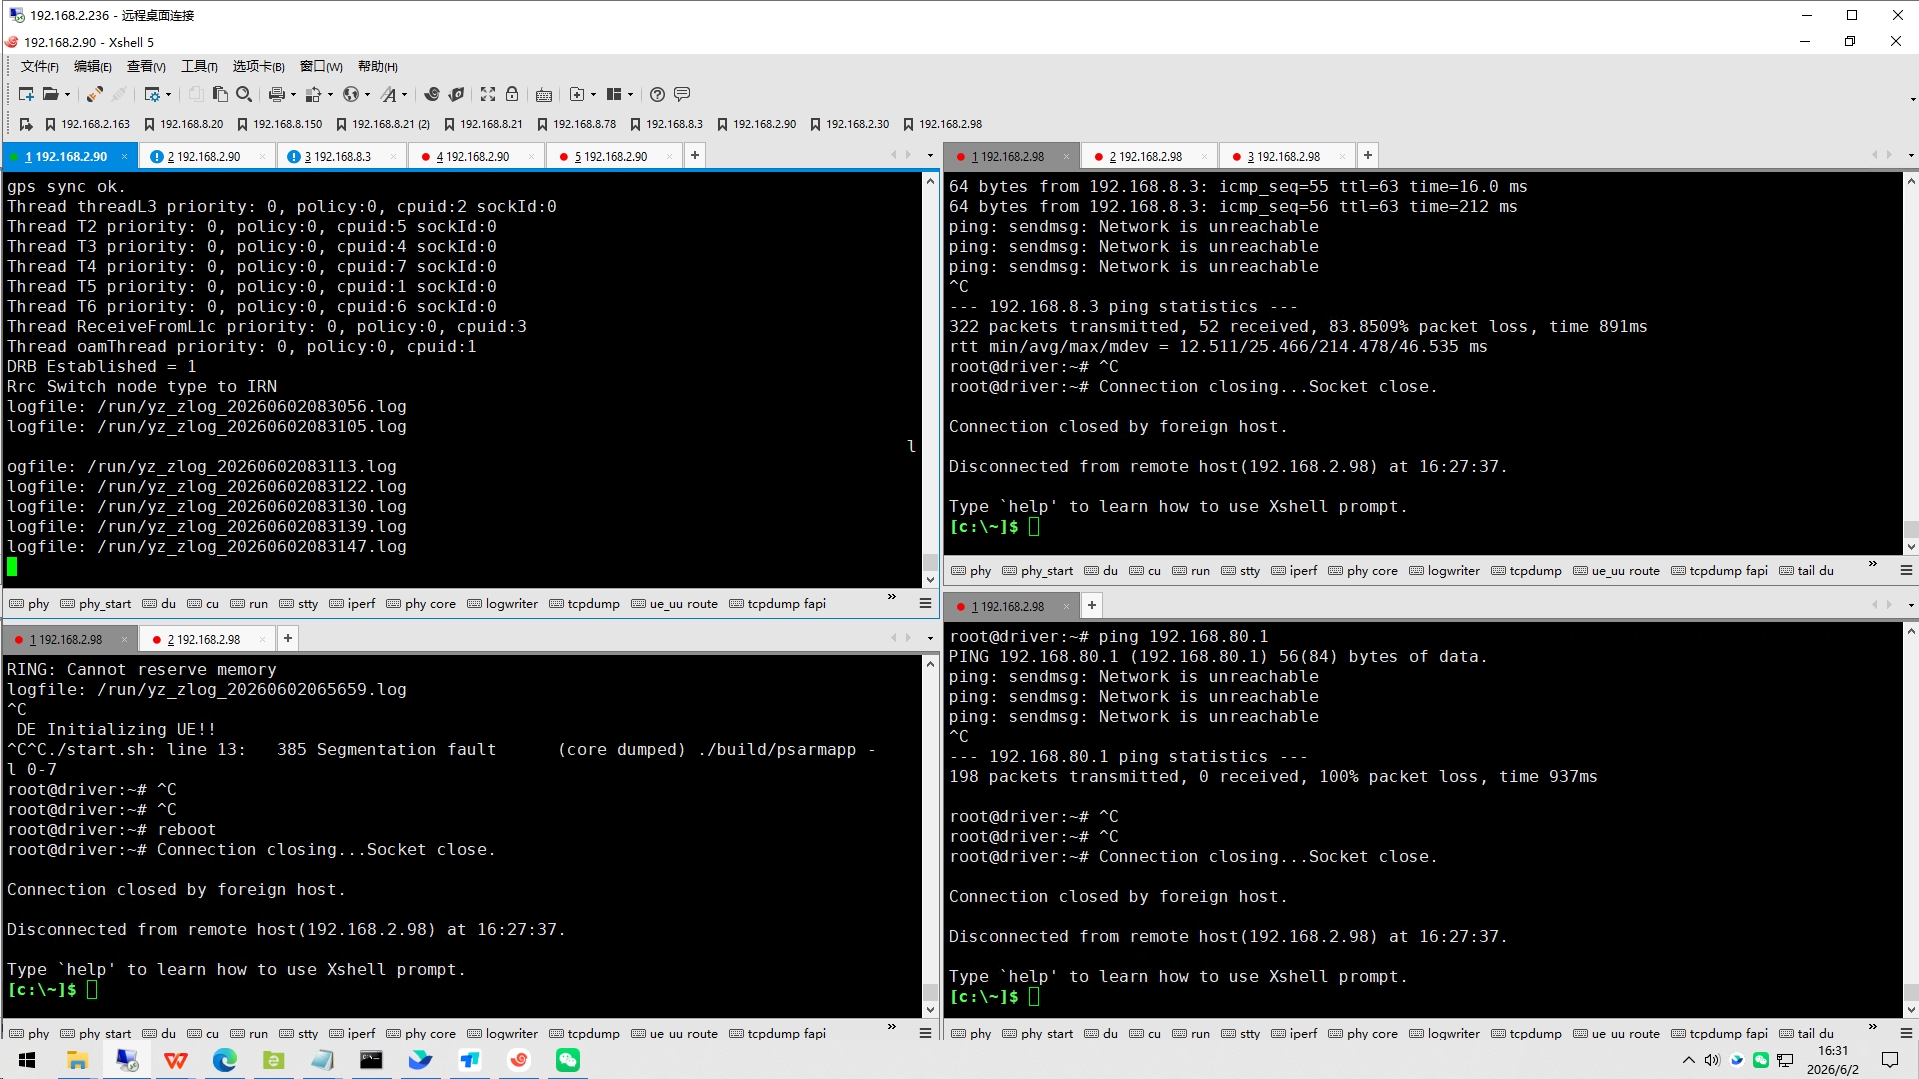Open tab list dropdown in top-left pane

point(930,156)
